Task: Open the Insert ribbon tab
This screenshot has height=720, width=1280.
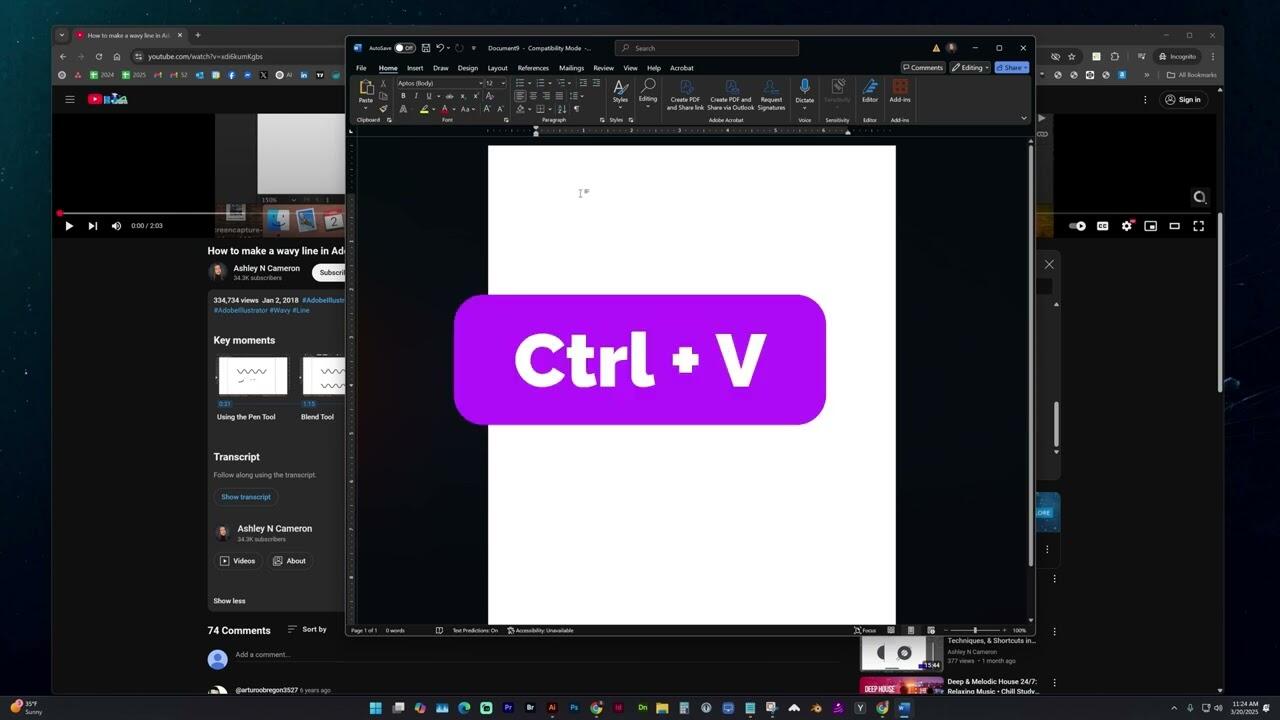Action: [x=415, y=68]
